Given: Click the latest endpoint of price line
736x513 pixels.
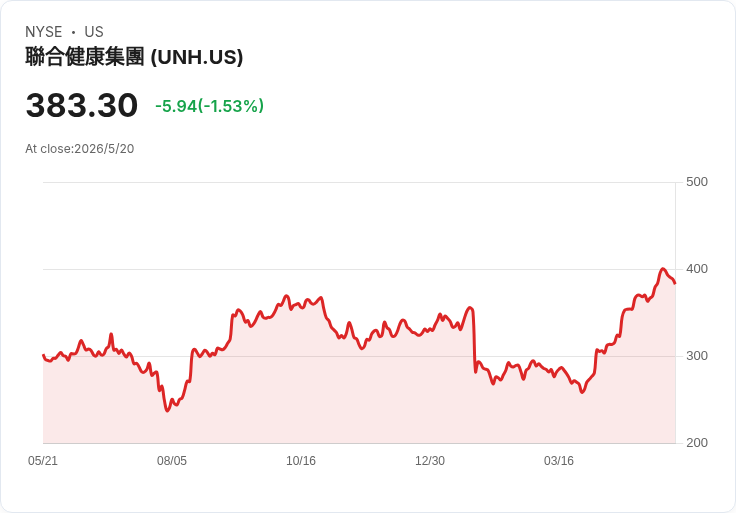Looking at the screenshot, I should (675, 283).
